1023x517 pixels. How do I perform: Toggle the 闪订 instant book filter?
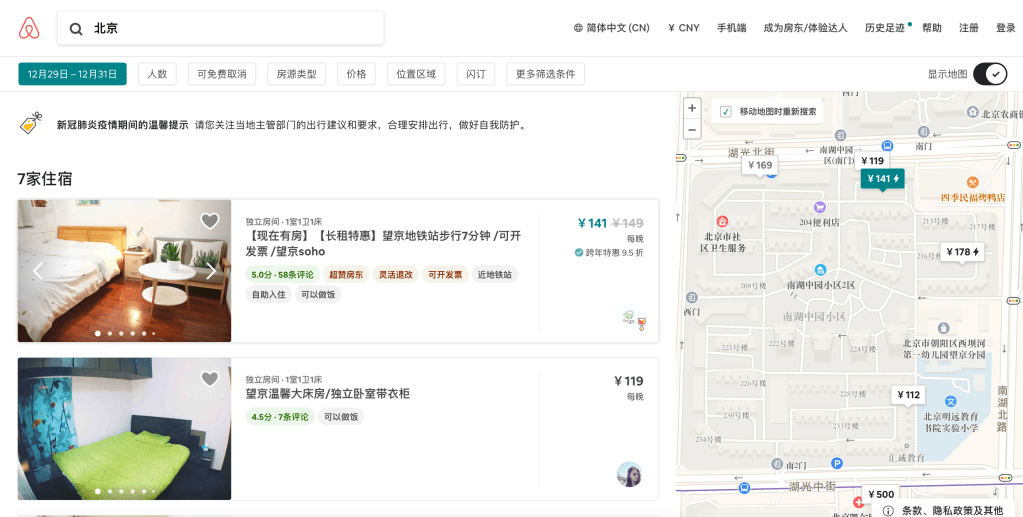click(x=476, y=74)
